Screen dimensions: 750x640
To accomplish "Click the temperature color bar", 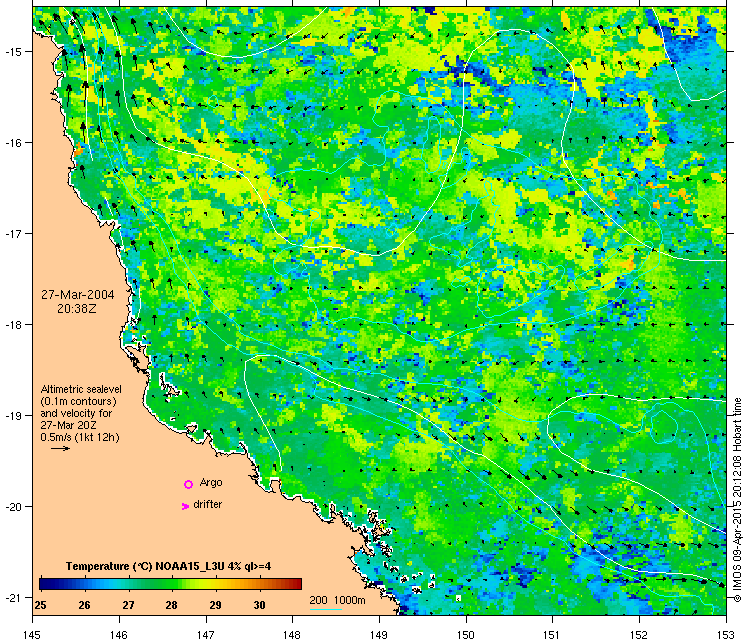I will point(170,584).
